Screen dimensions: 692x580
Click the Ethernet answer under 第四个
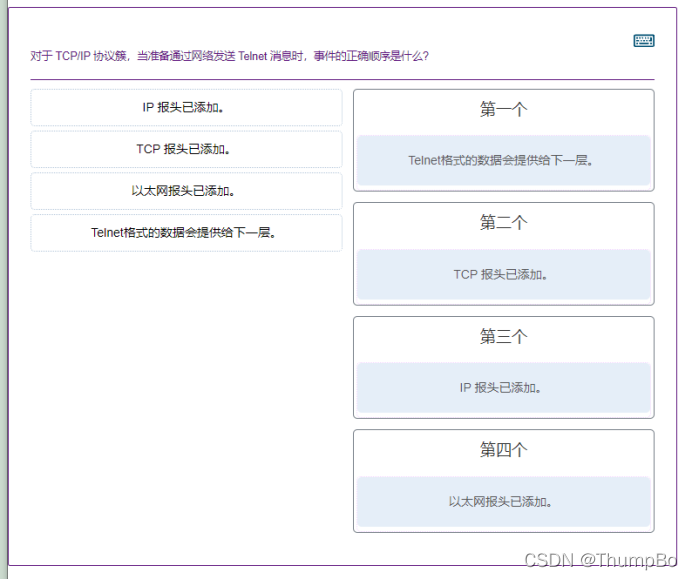(504, 501)
